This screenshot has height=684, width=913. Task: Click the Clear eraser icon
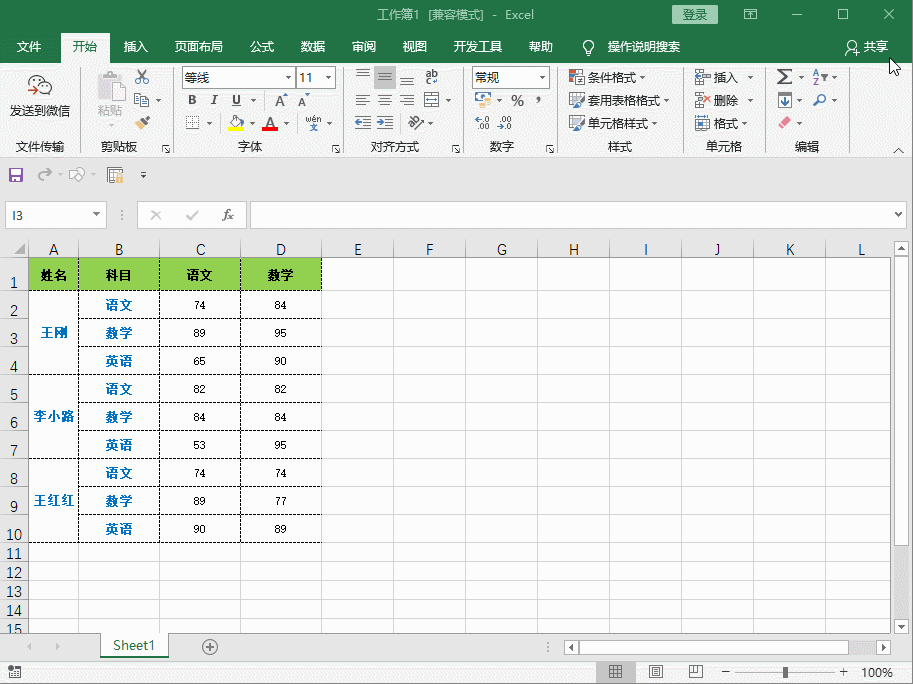point(784,123)
